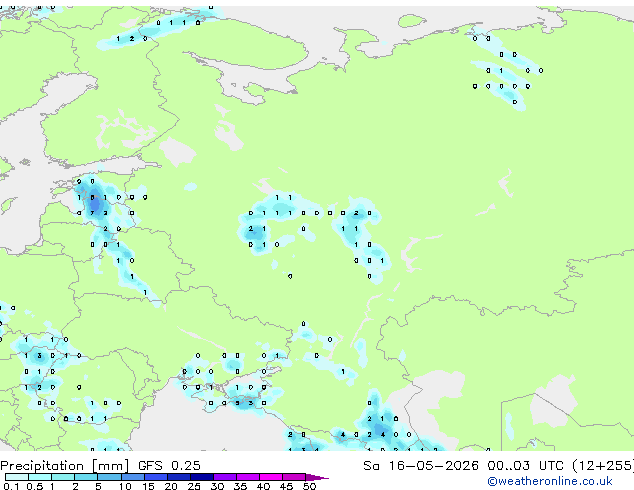
Task: Click the '30' legend scale value
Action: [217, 486]
